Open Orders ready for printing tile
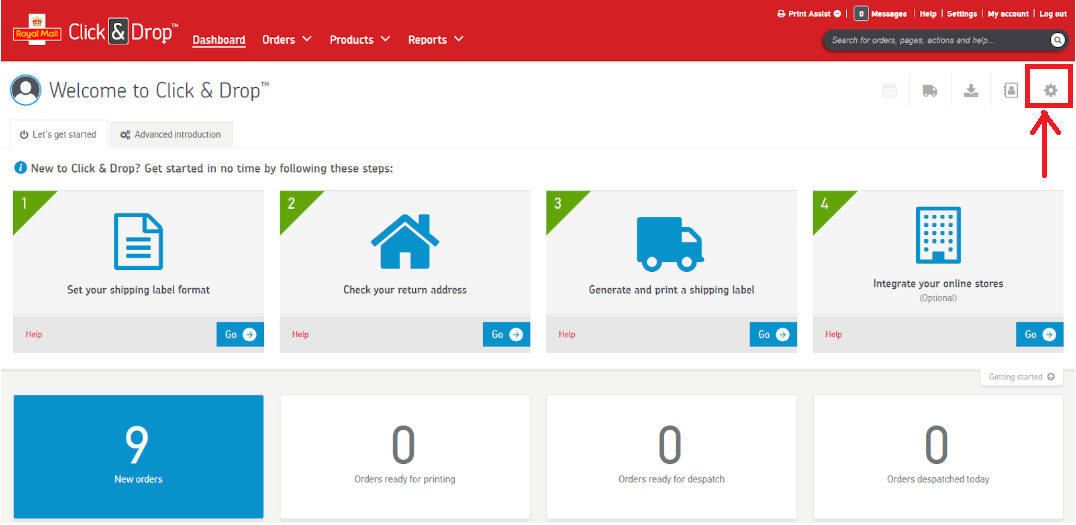The image size is (1076, 525). (x=405, y=456)
